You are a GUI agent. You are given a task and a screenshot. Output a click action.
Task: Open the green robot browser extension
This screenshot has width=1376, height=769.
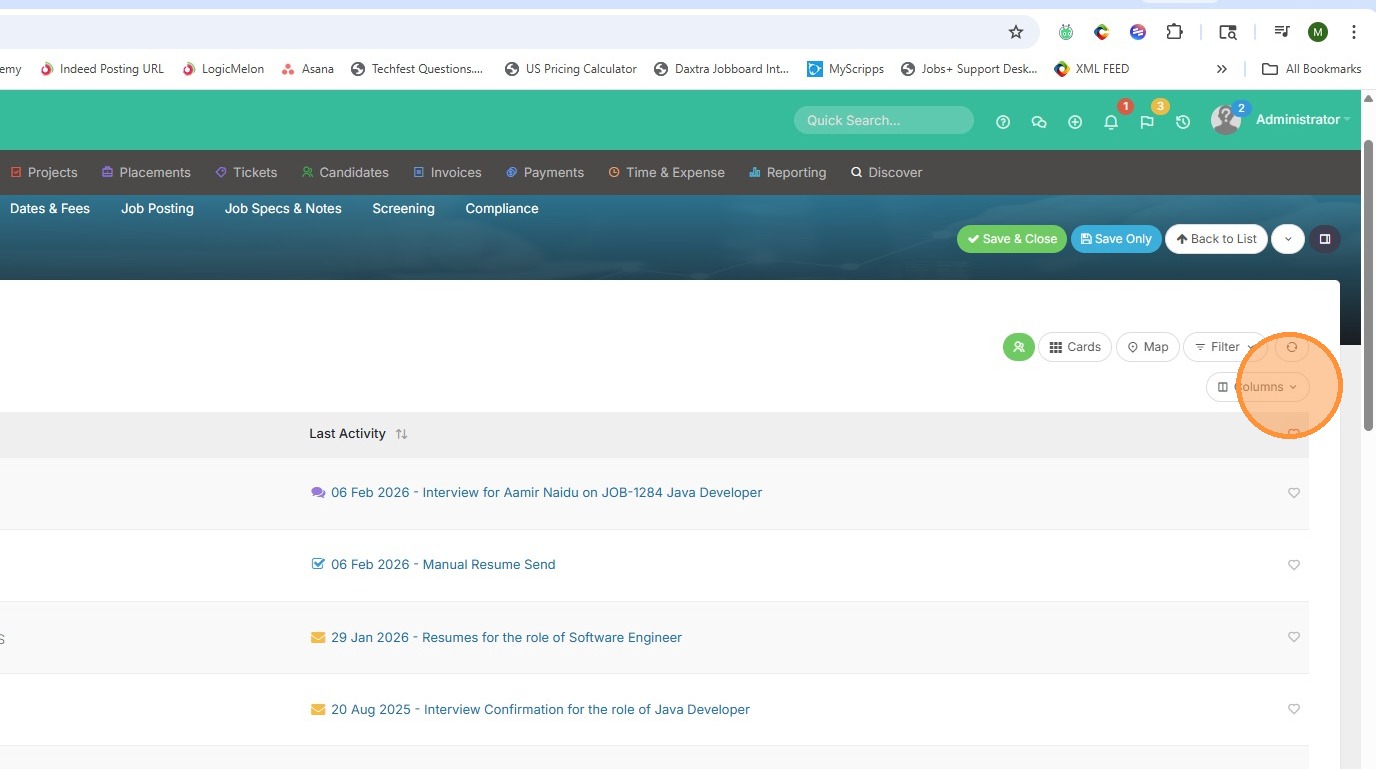pyautogui.click(x=1067, y=32)
